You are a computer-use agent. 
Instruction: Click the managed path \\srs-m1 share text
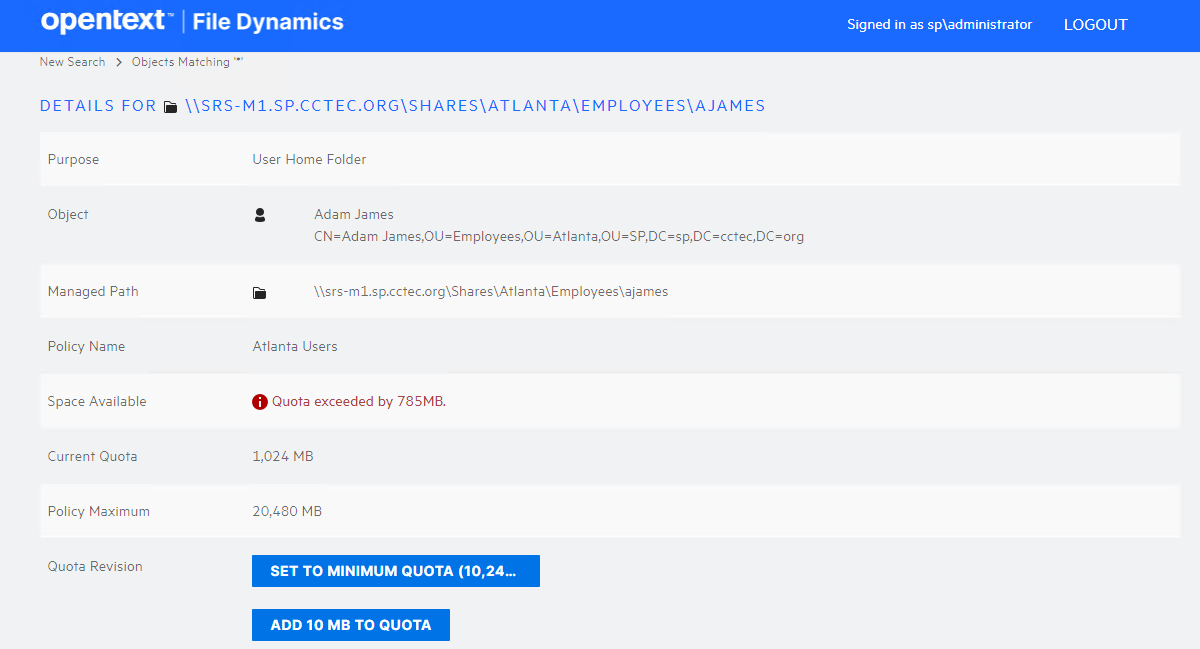[491, 292]
